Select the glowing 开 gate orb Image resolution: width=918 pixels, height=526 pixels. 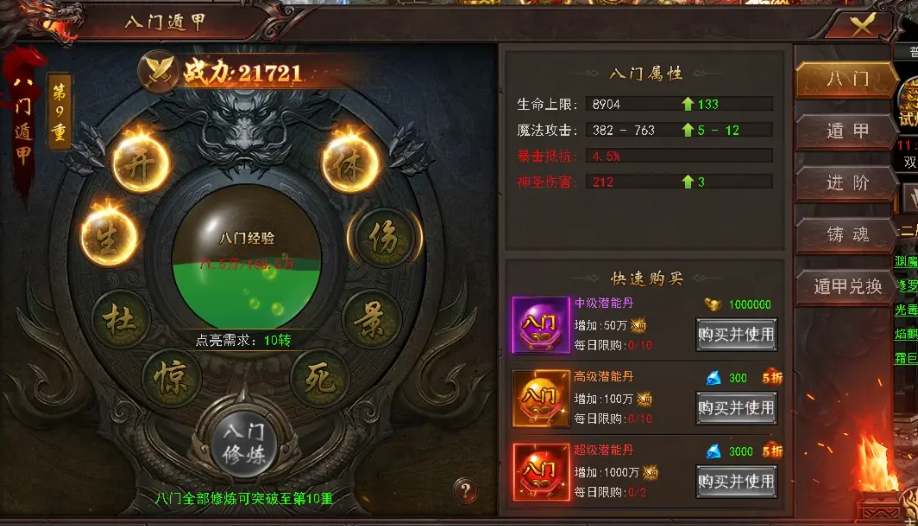[141, 165]
